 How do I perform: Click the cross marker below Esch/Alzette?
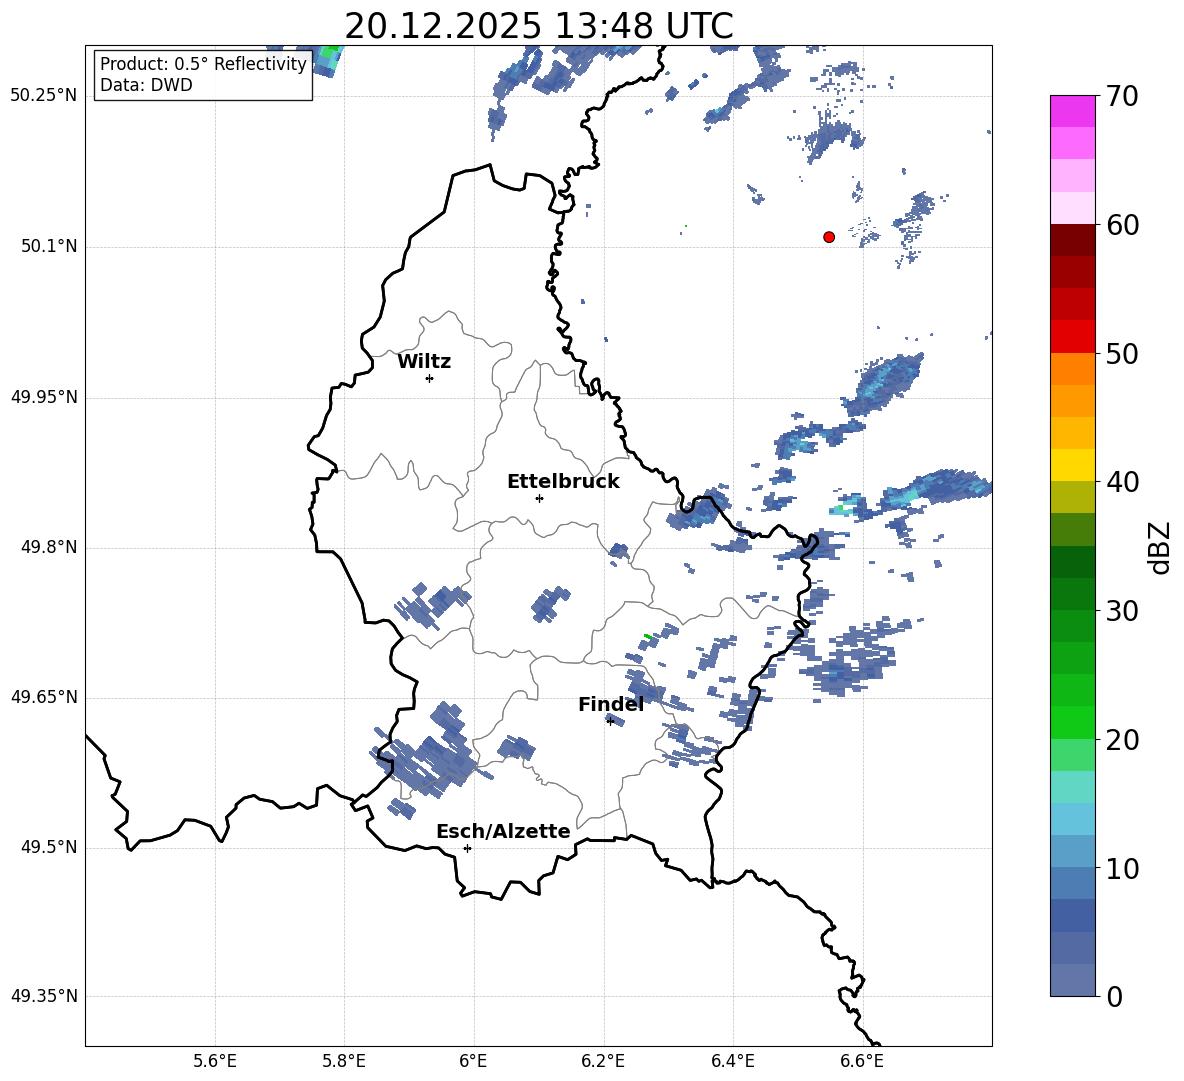(467, 848)
